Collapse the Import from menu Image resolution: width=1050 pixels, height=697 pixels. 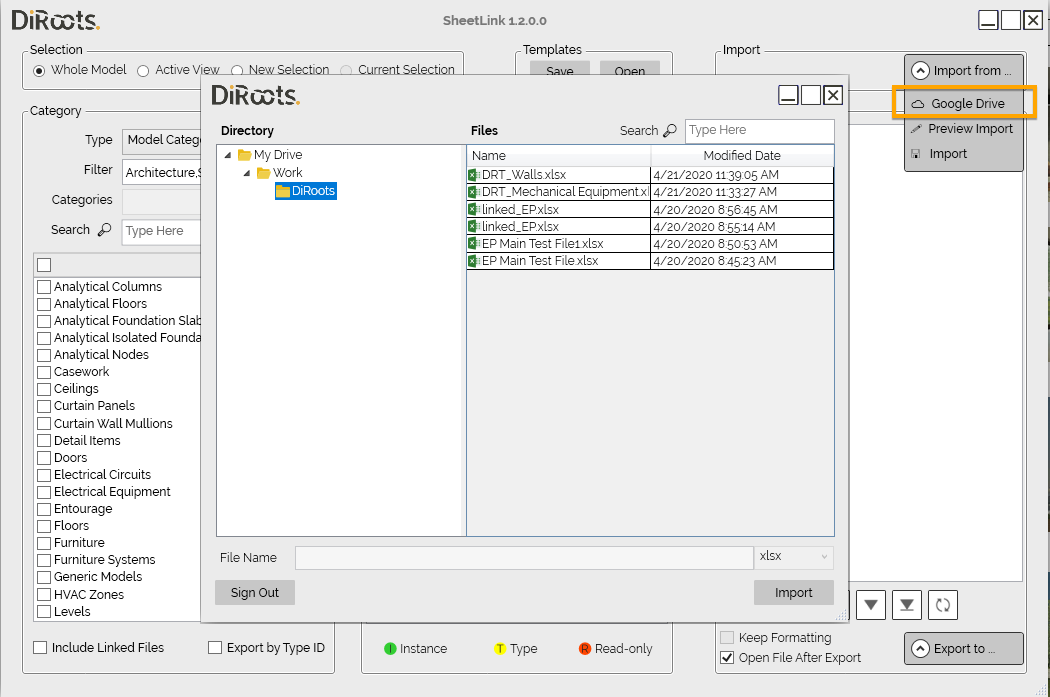[x=964, y=70]
